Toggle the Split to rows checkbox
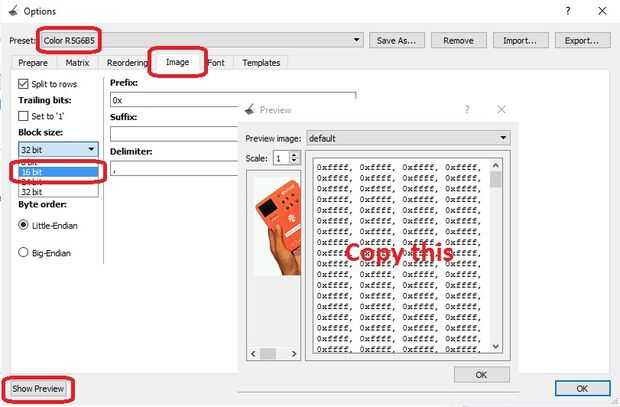 coord(23,84)
